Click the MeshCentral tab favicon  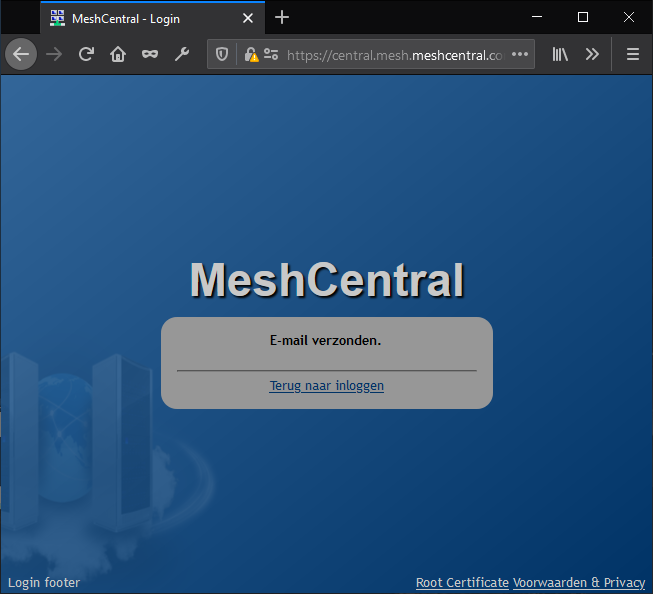[x=57, y=18]
